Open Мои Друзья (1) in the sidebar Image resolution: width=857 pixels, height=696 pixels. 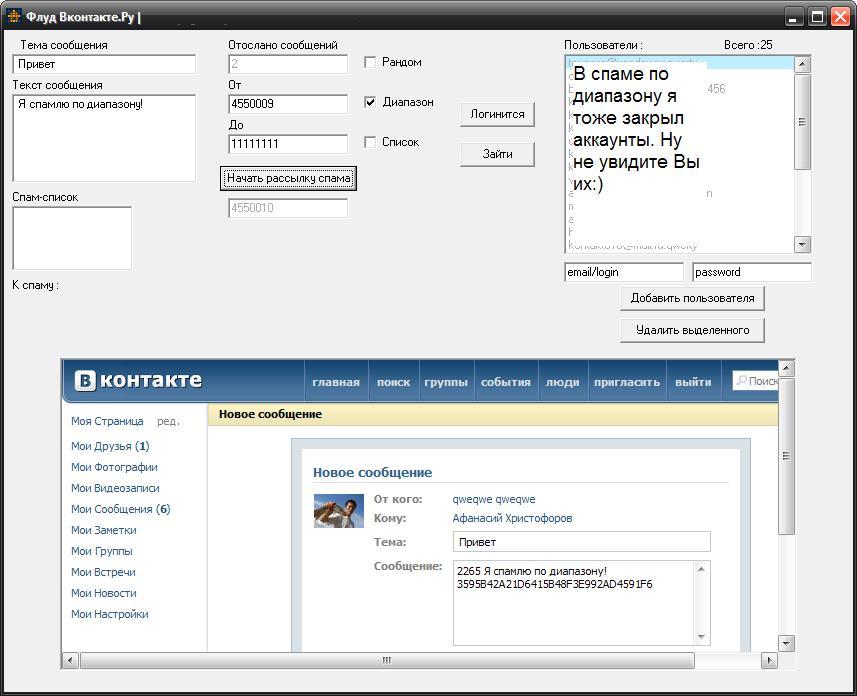110,446
